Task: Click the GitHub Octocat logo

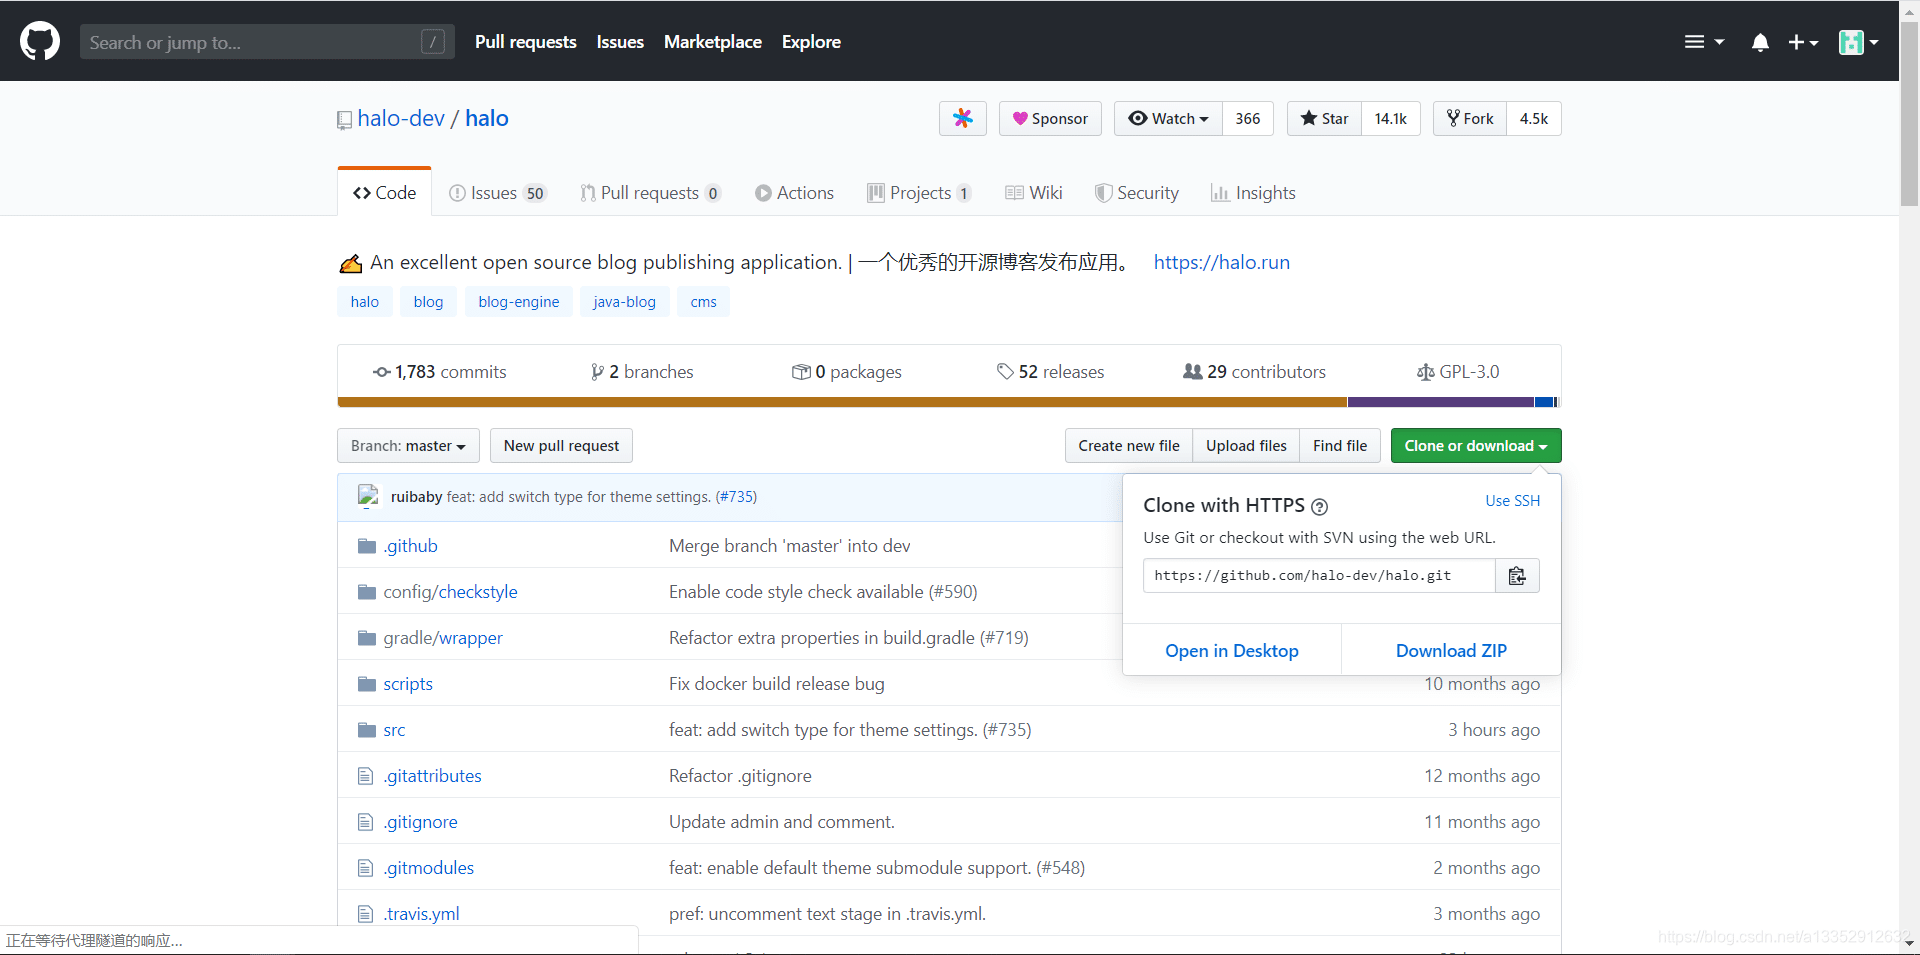Action: click(x=40, y=42)
